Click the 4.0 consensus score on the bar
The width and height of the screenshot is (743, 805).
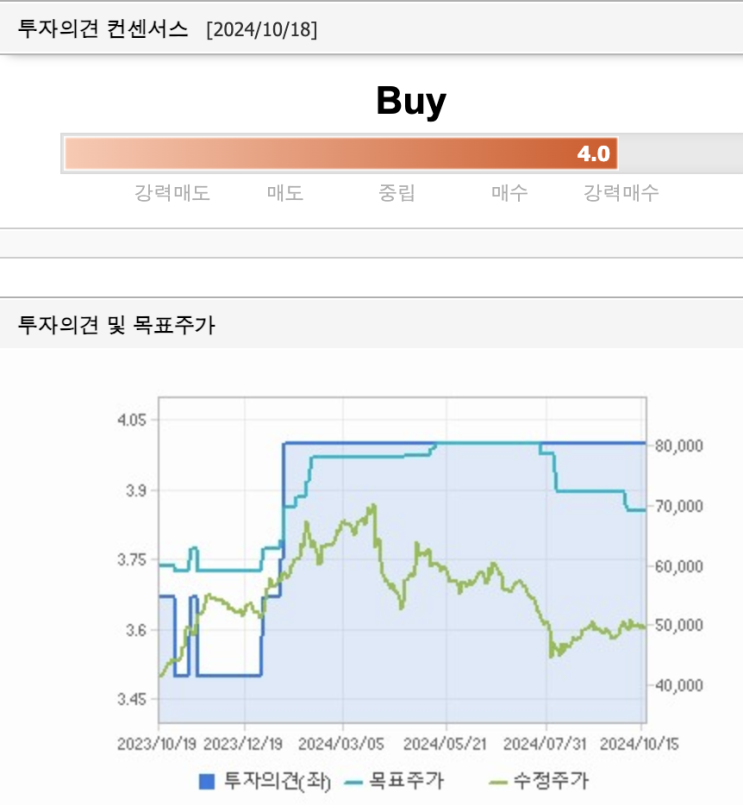593,154
